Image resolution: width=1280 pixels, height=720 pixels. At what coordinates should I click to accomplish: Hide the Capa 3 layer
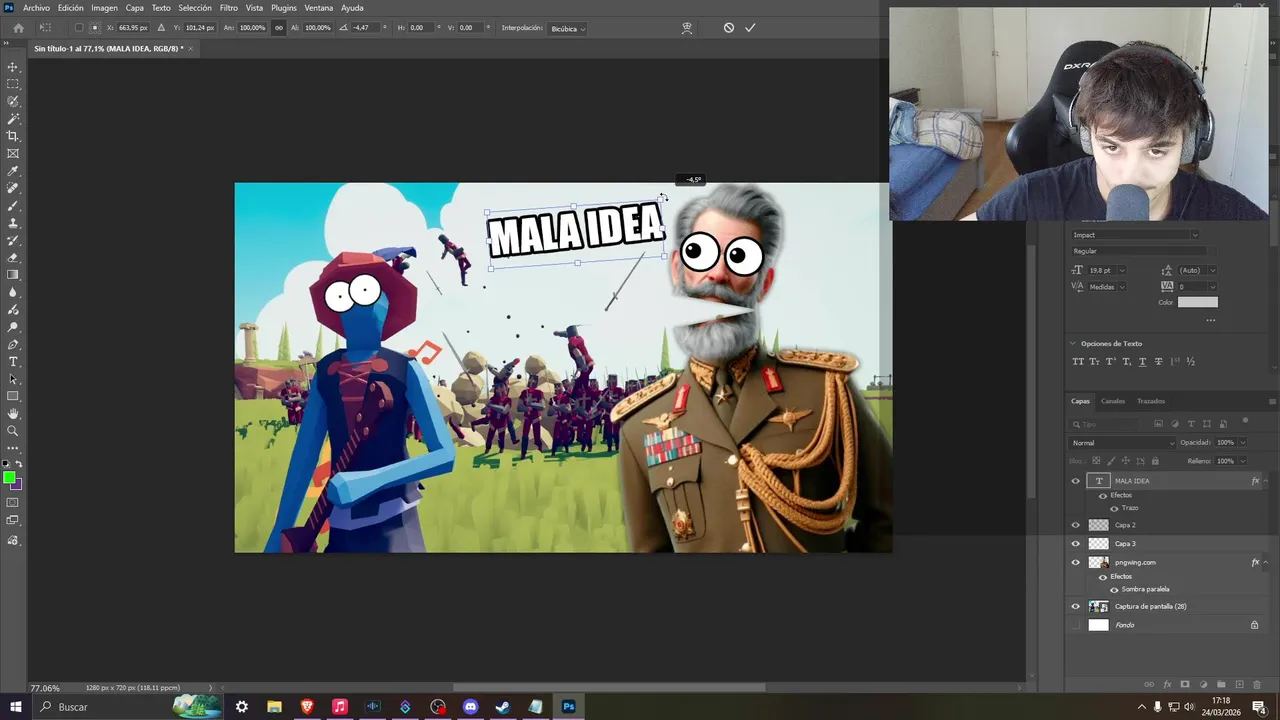(x=1076, y=544)
